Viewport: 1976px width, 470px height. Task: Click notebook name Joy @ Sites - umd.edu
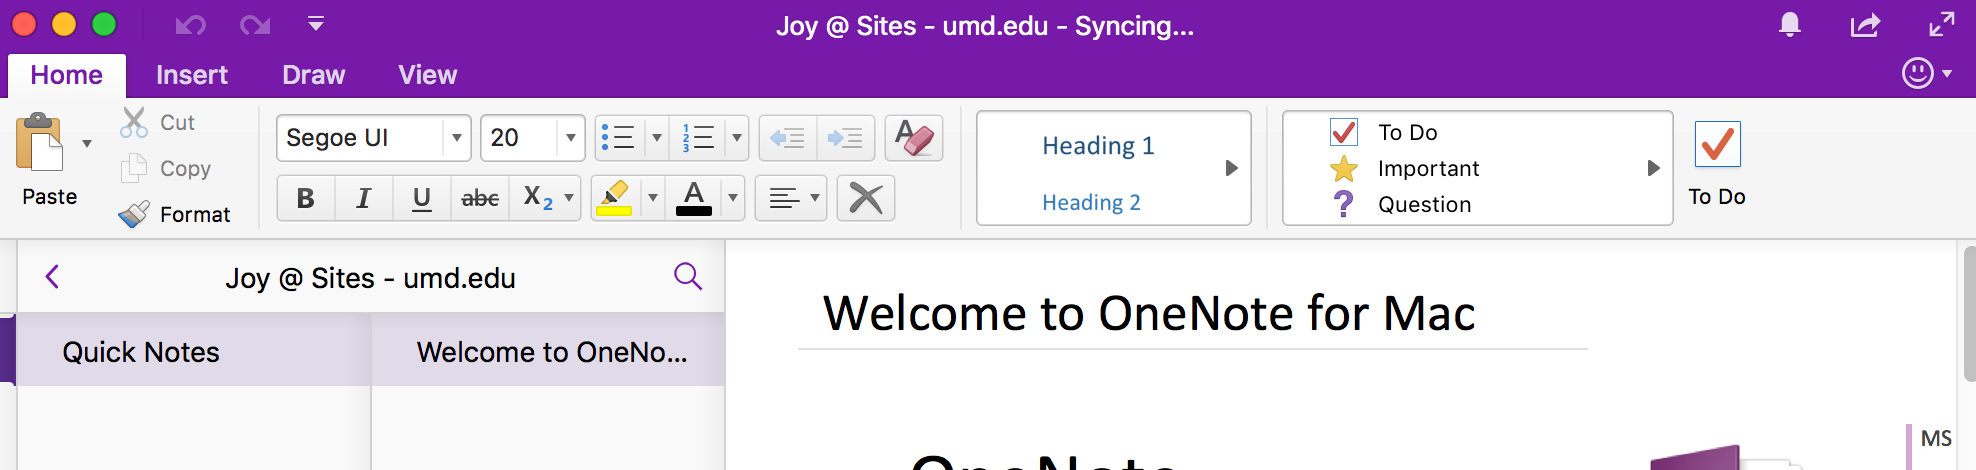point(370,278)
